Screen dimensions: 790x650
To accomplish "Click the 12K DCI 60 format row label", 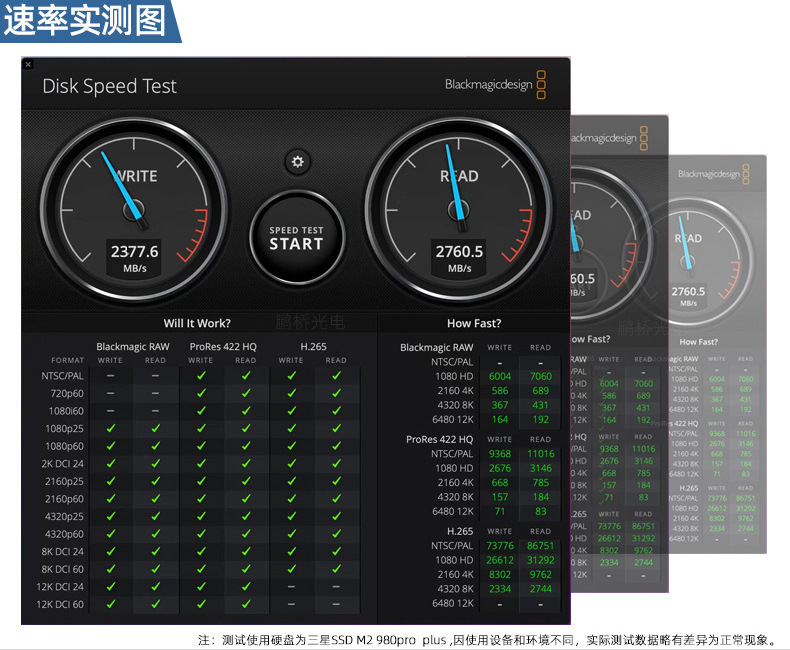I will pyautogui.click(x=60, y=604).
